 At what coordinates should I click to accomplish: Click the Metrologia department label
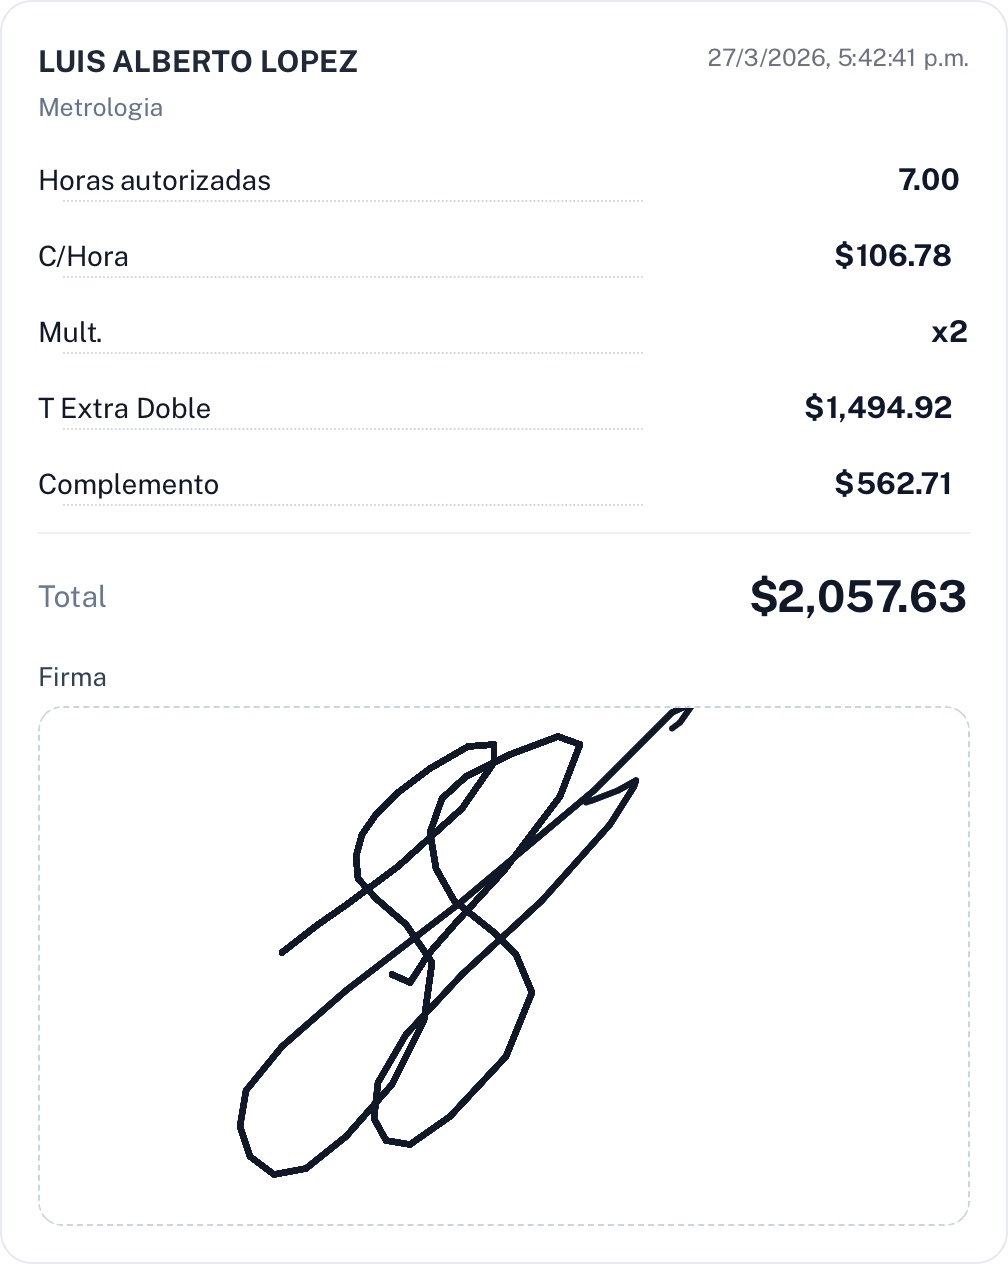pyautogui.click(x=100, y=108)
